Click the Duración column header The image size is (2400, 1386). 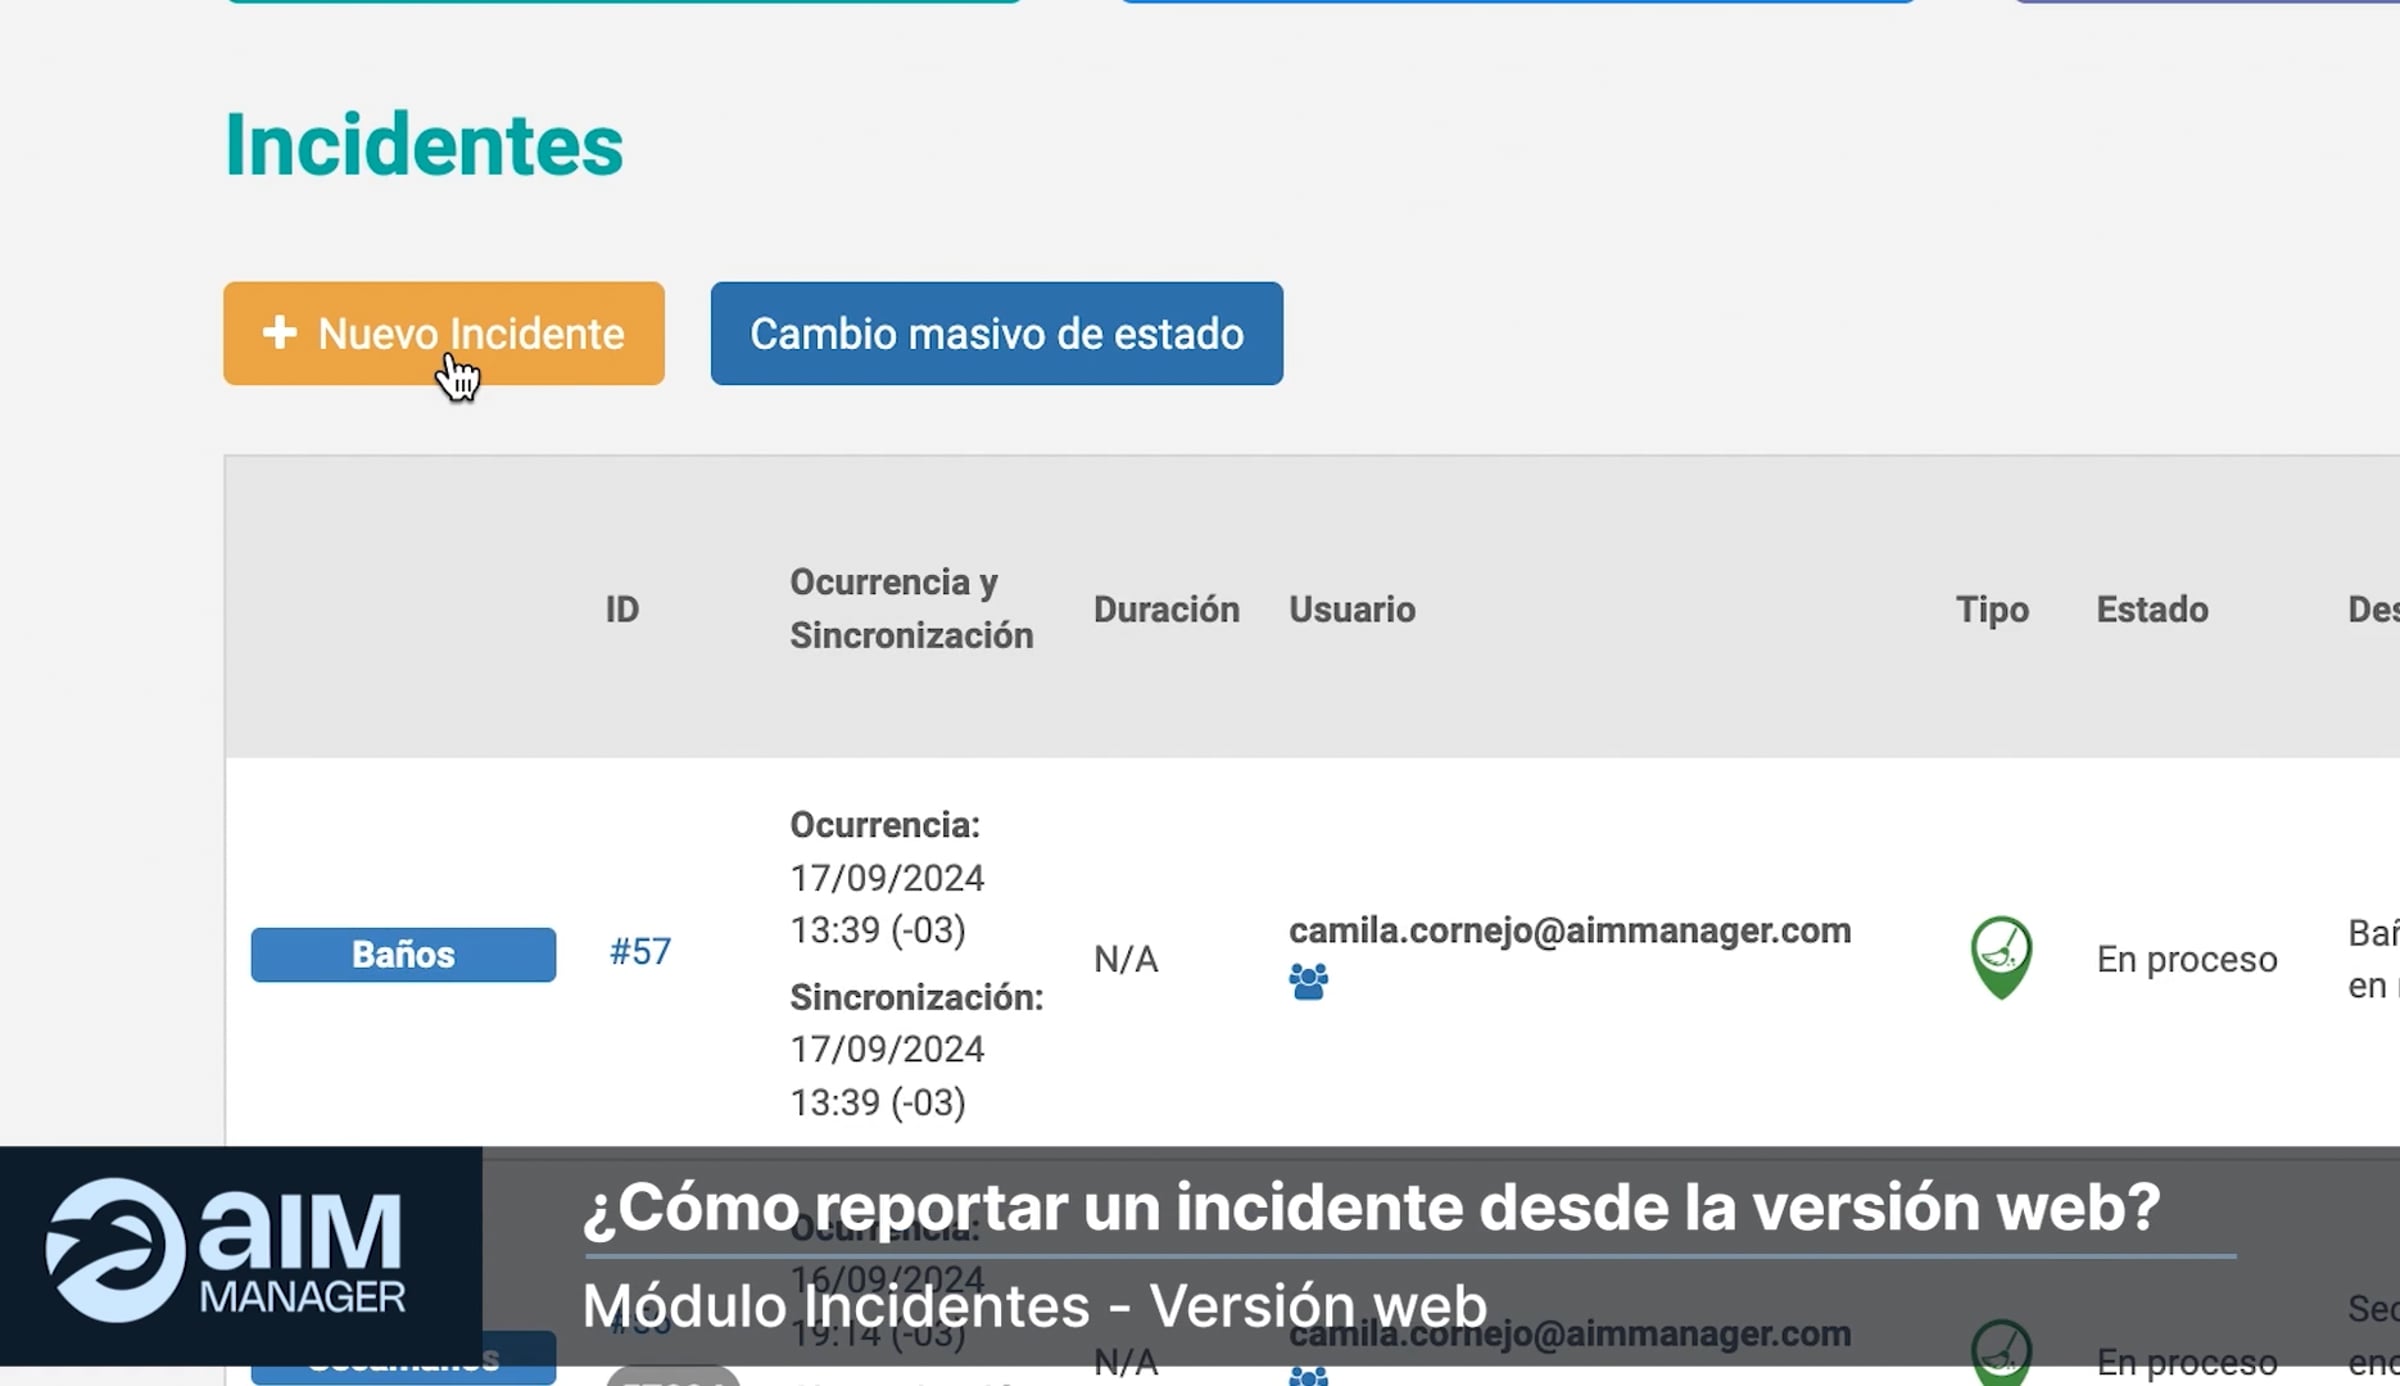point(1166,609)
